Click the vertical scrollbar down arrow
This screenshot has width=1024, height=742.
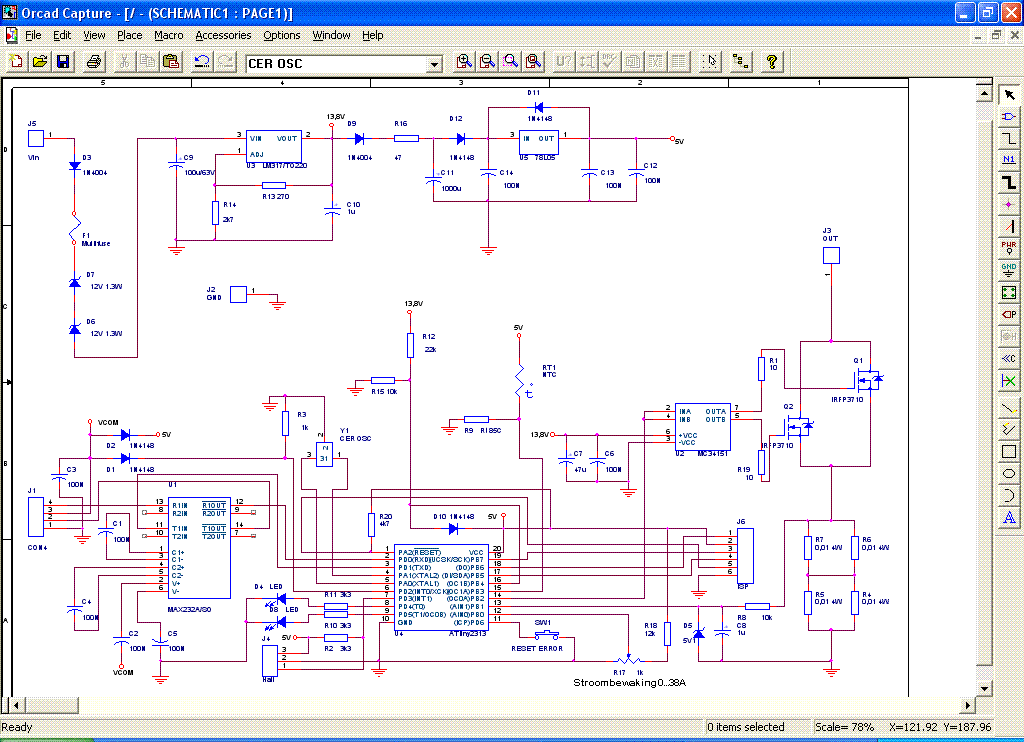pyautogui.click(x=984, y=690)
